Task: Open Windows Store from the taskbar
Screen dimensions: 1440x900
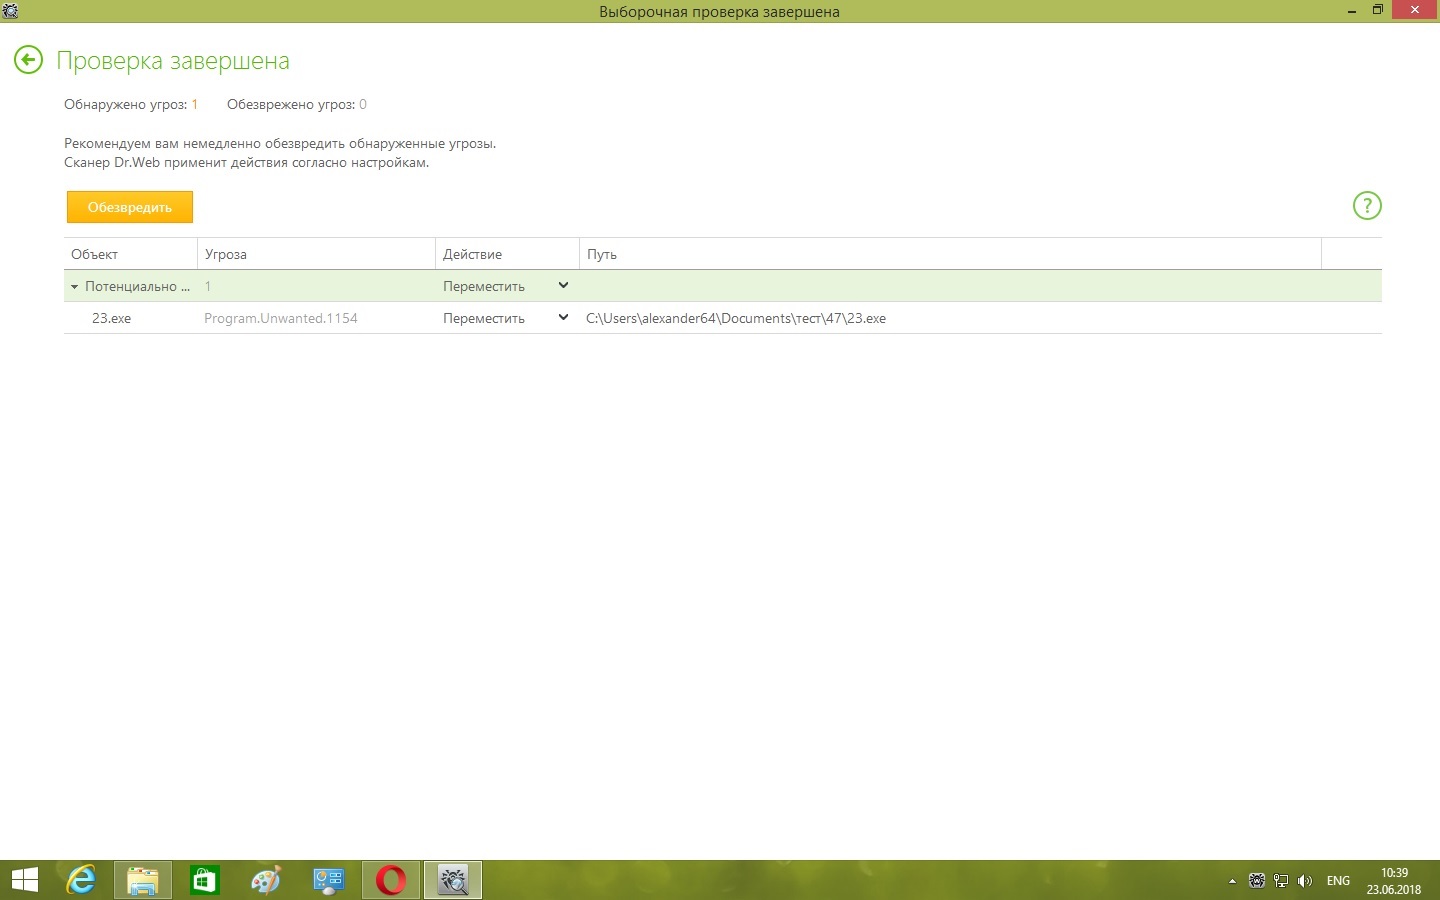Action: pyautogui.click(x=205, y=880)
